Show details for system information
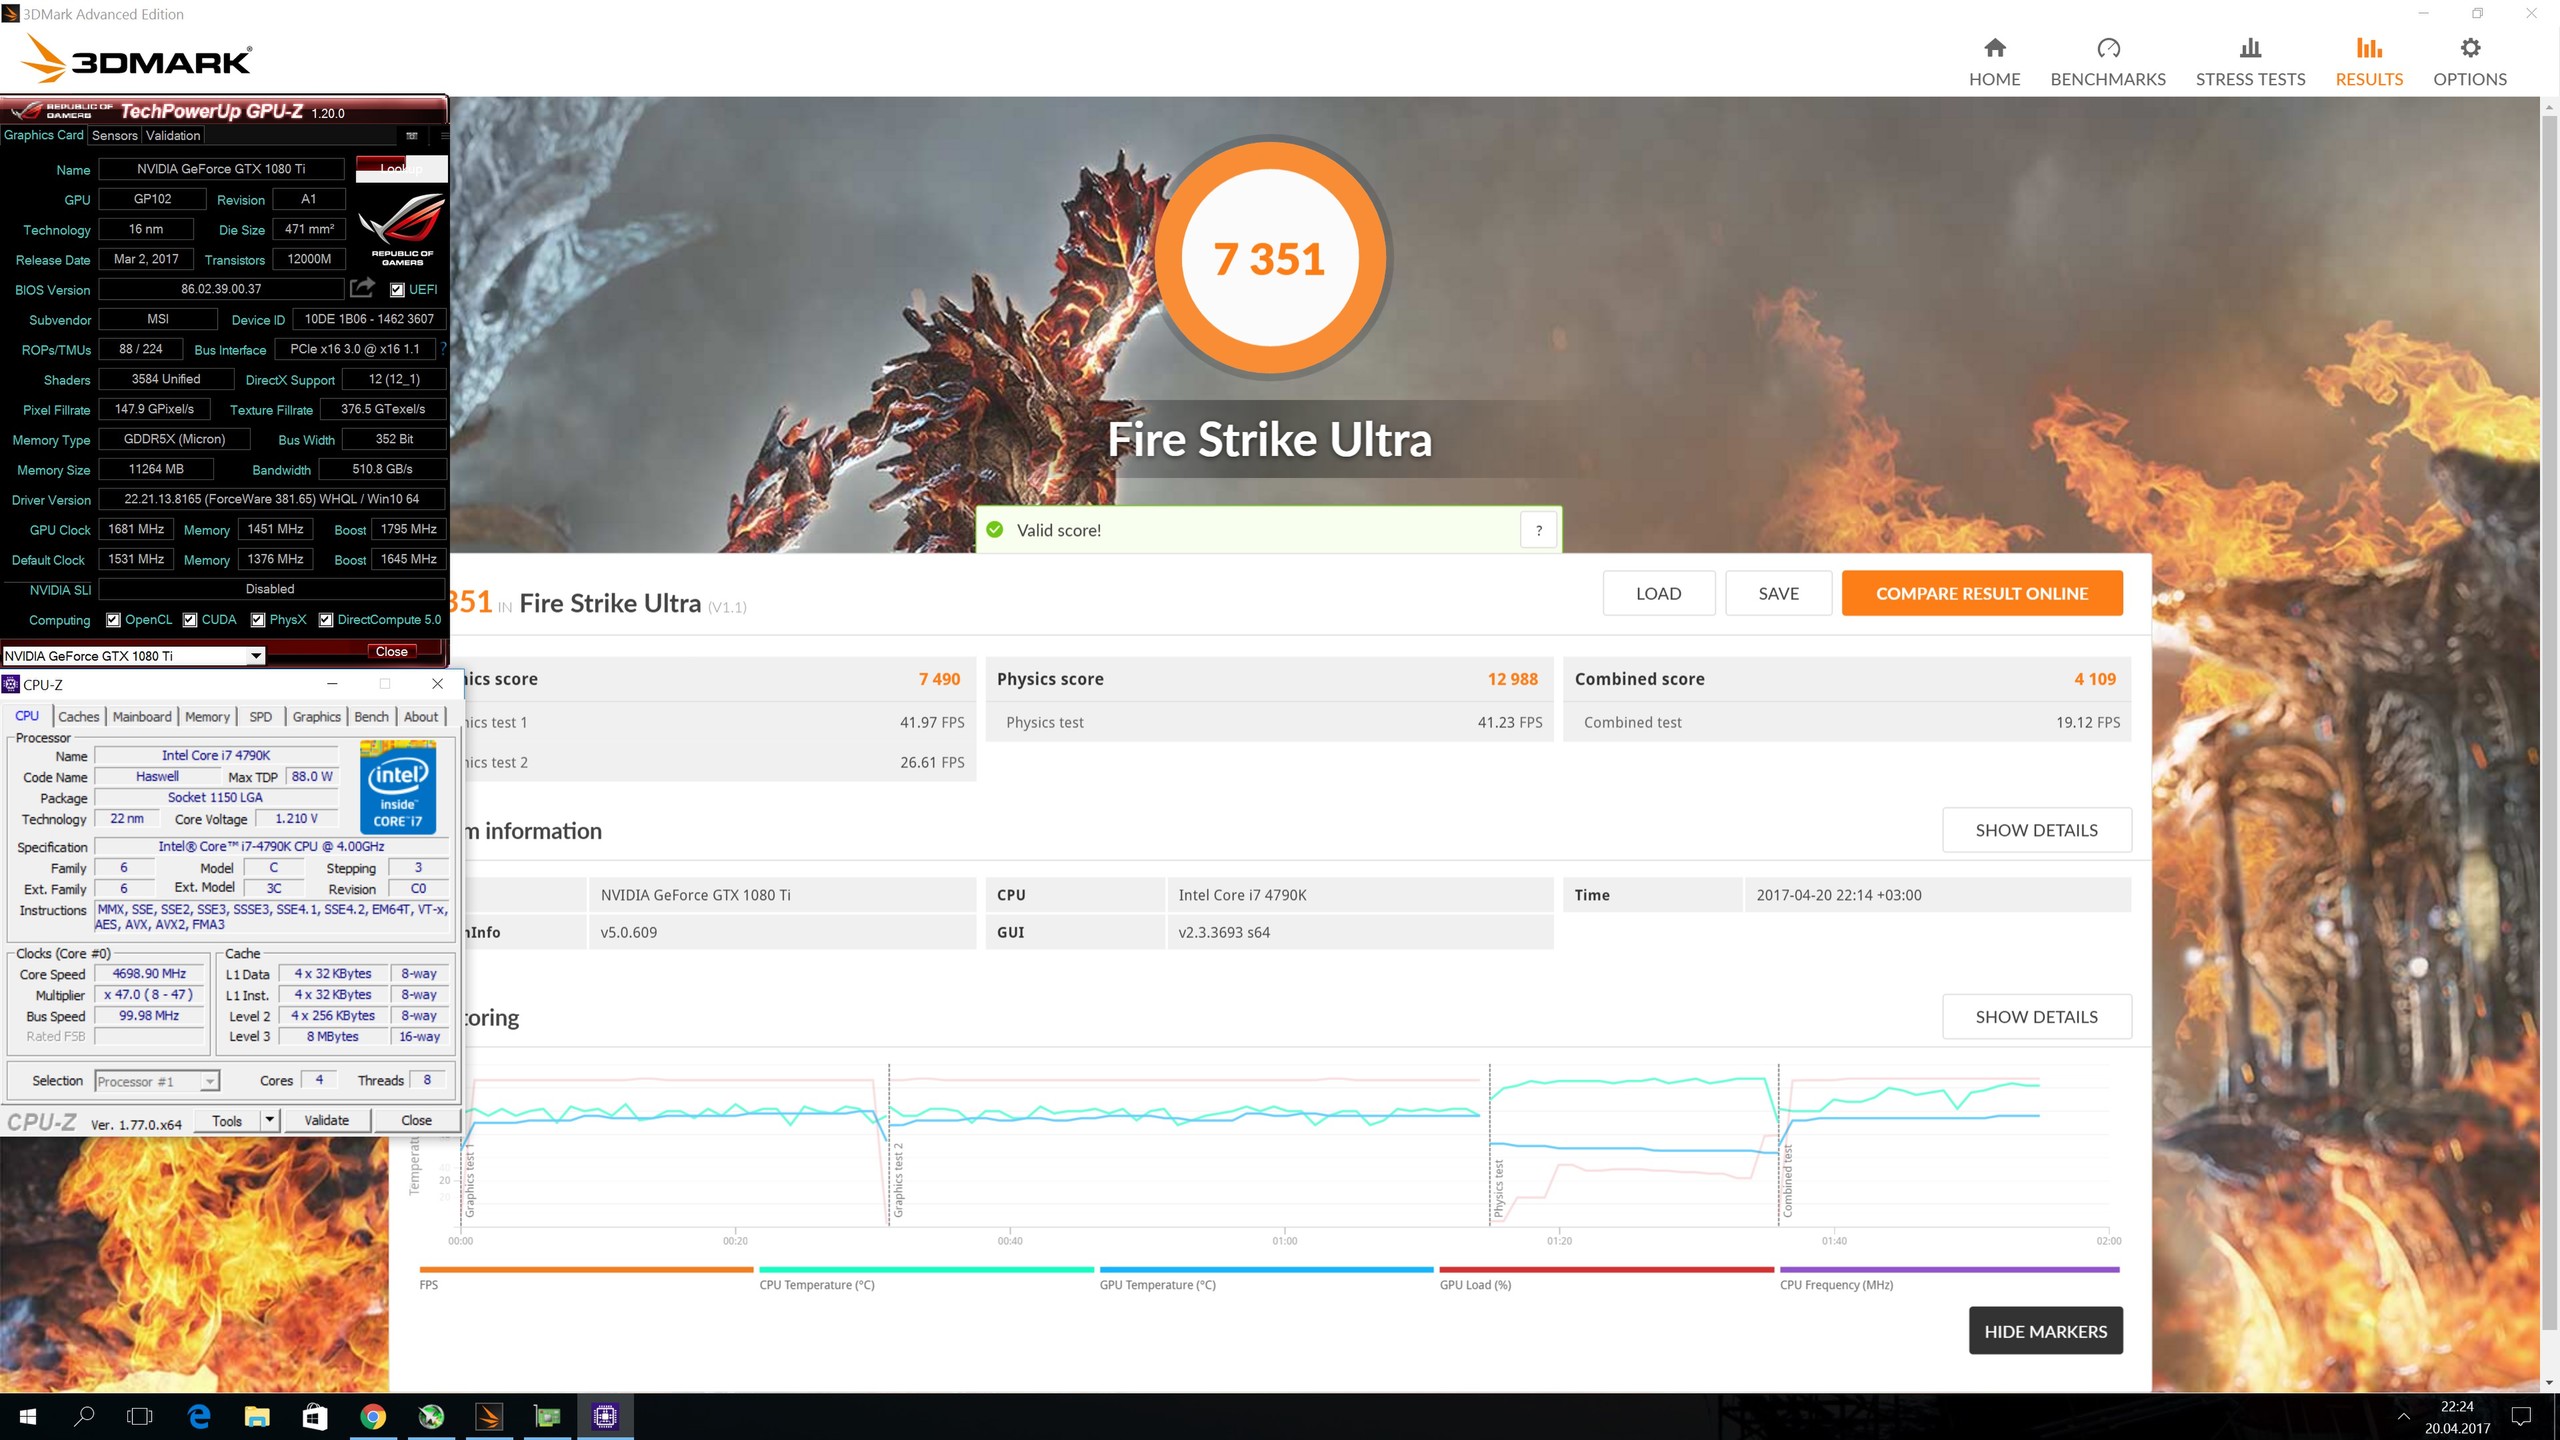 click(2036, 830)
